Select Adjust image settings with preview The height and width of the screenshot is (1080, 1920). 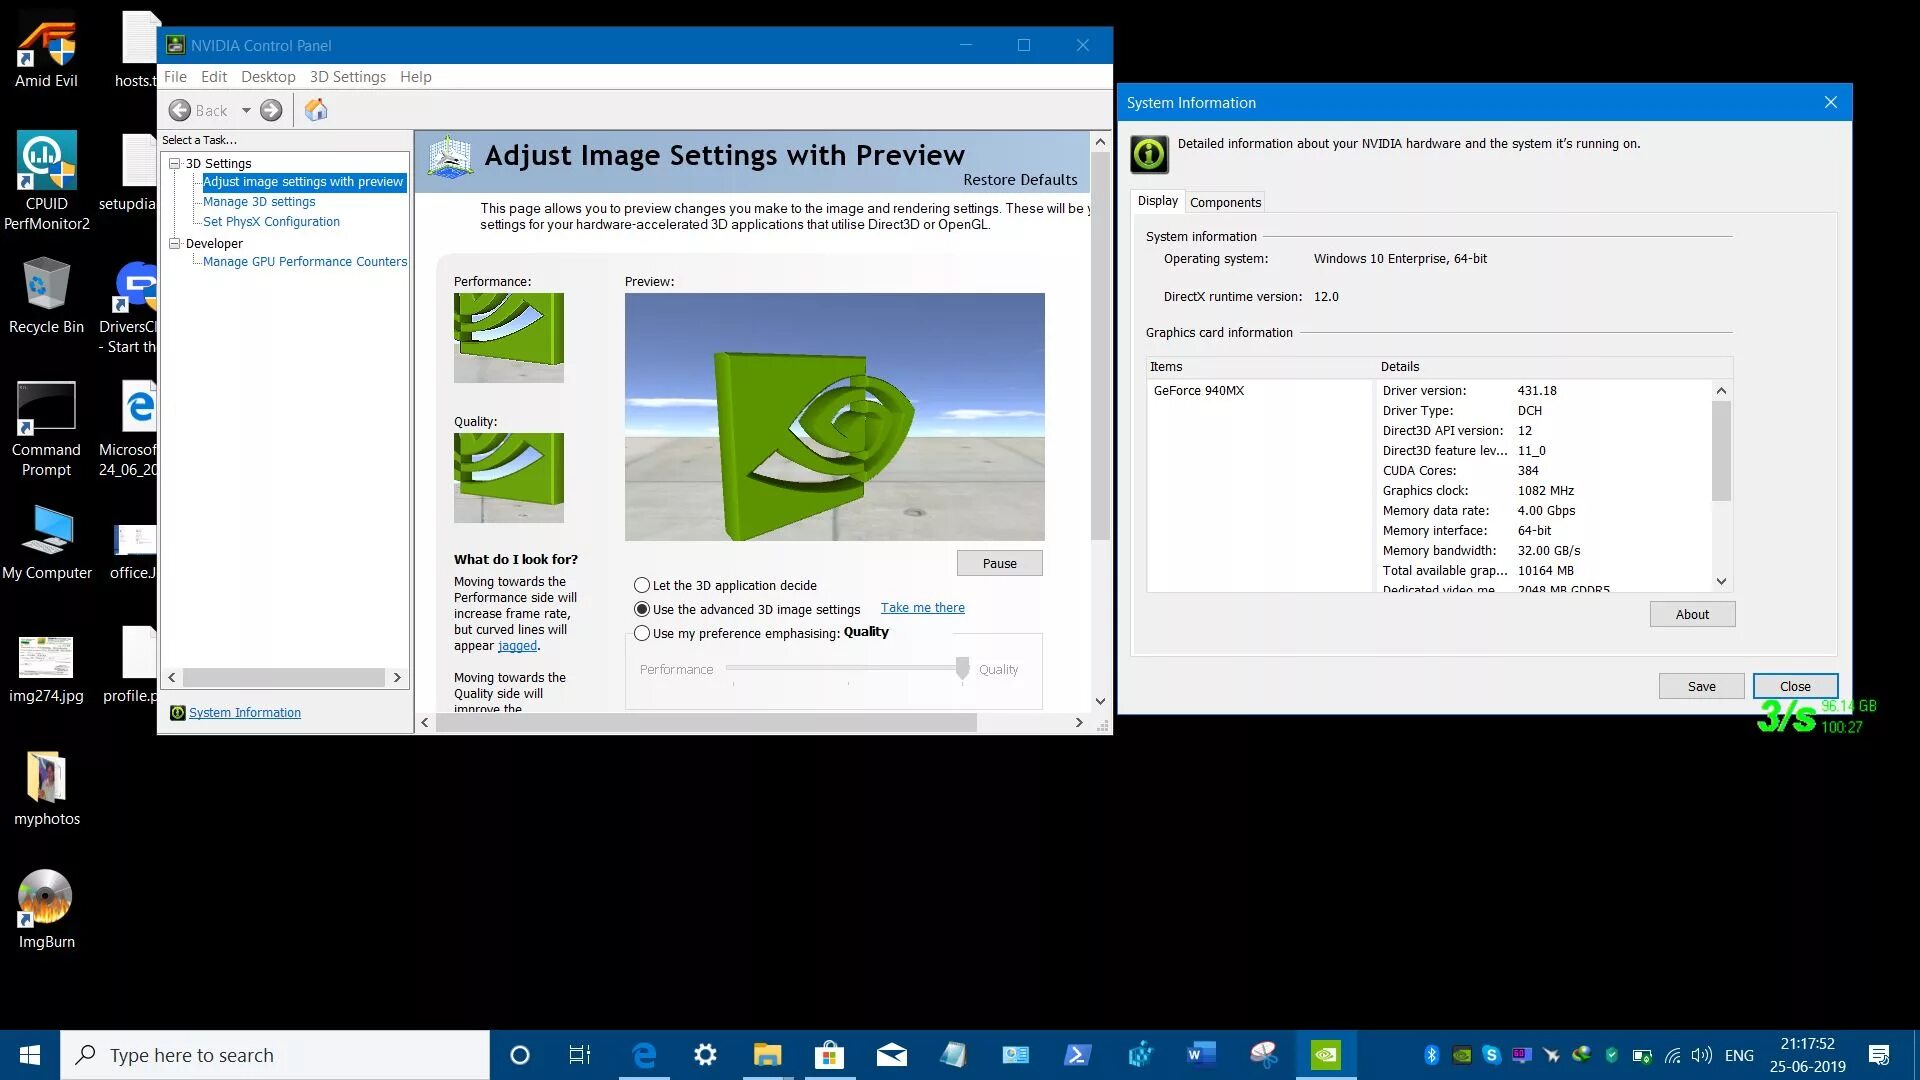(303, 182)
